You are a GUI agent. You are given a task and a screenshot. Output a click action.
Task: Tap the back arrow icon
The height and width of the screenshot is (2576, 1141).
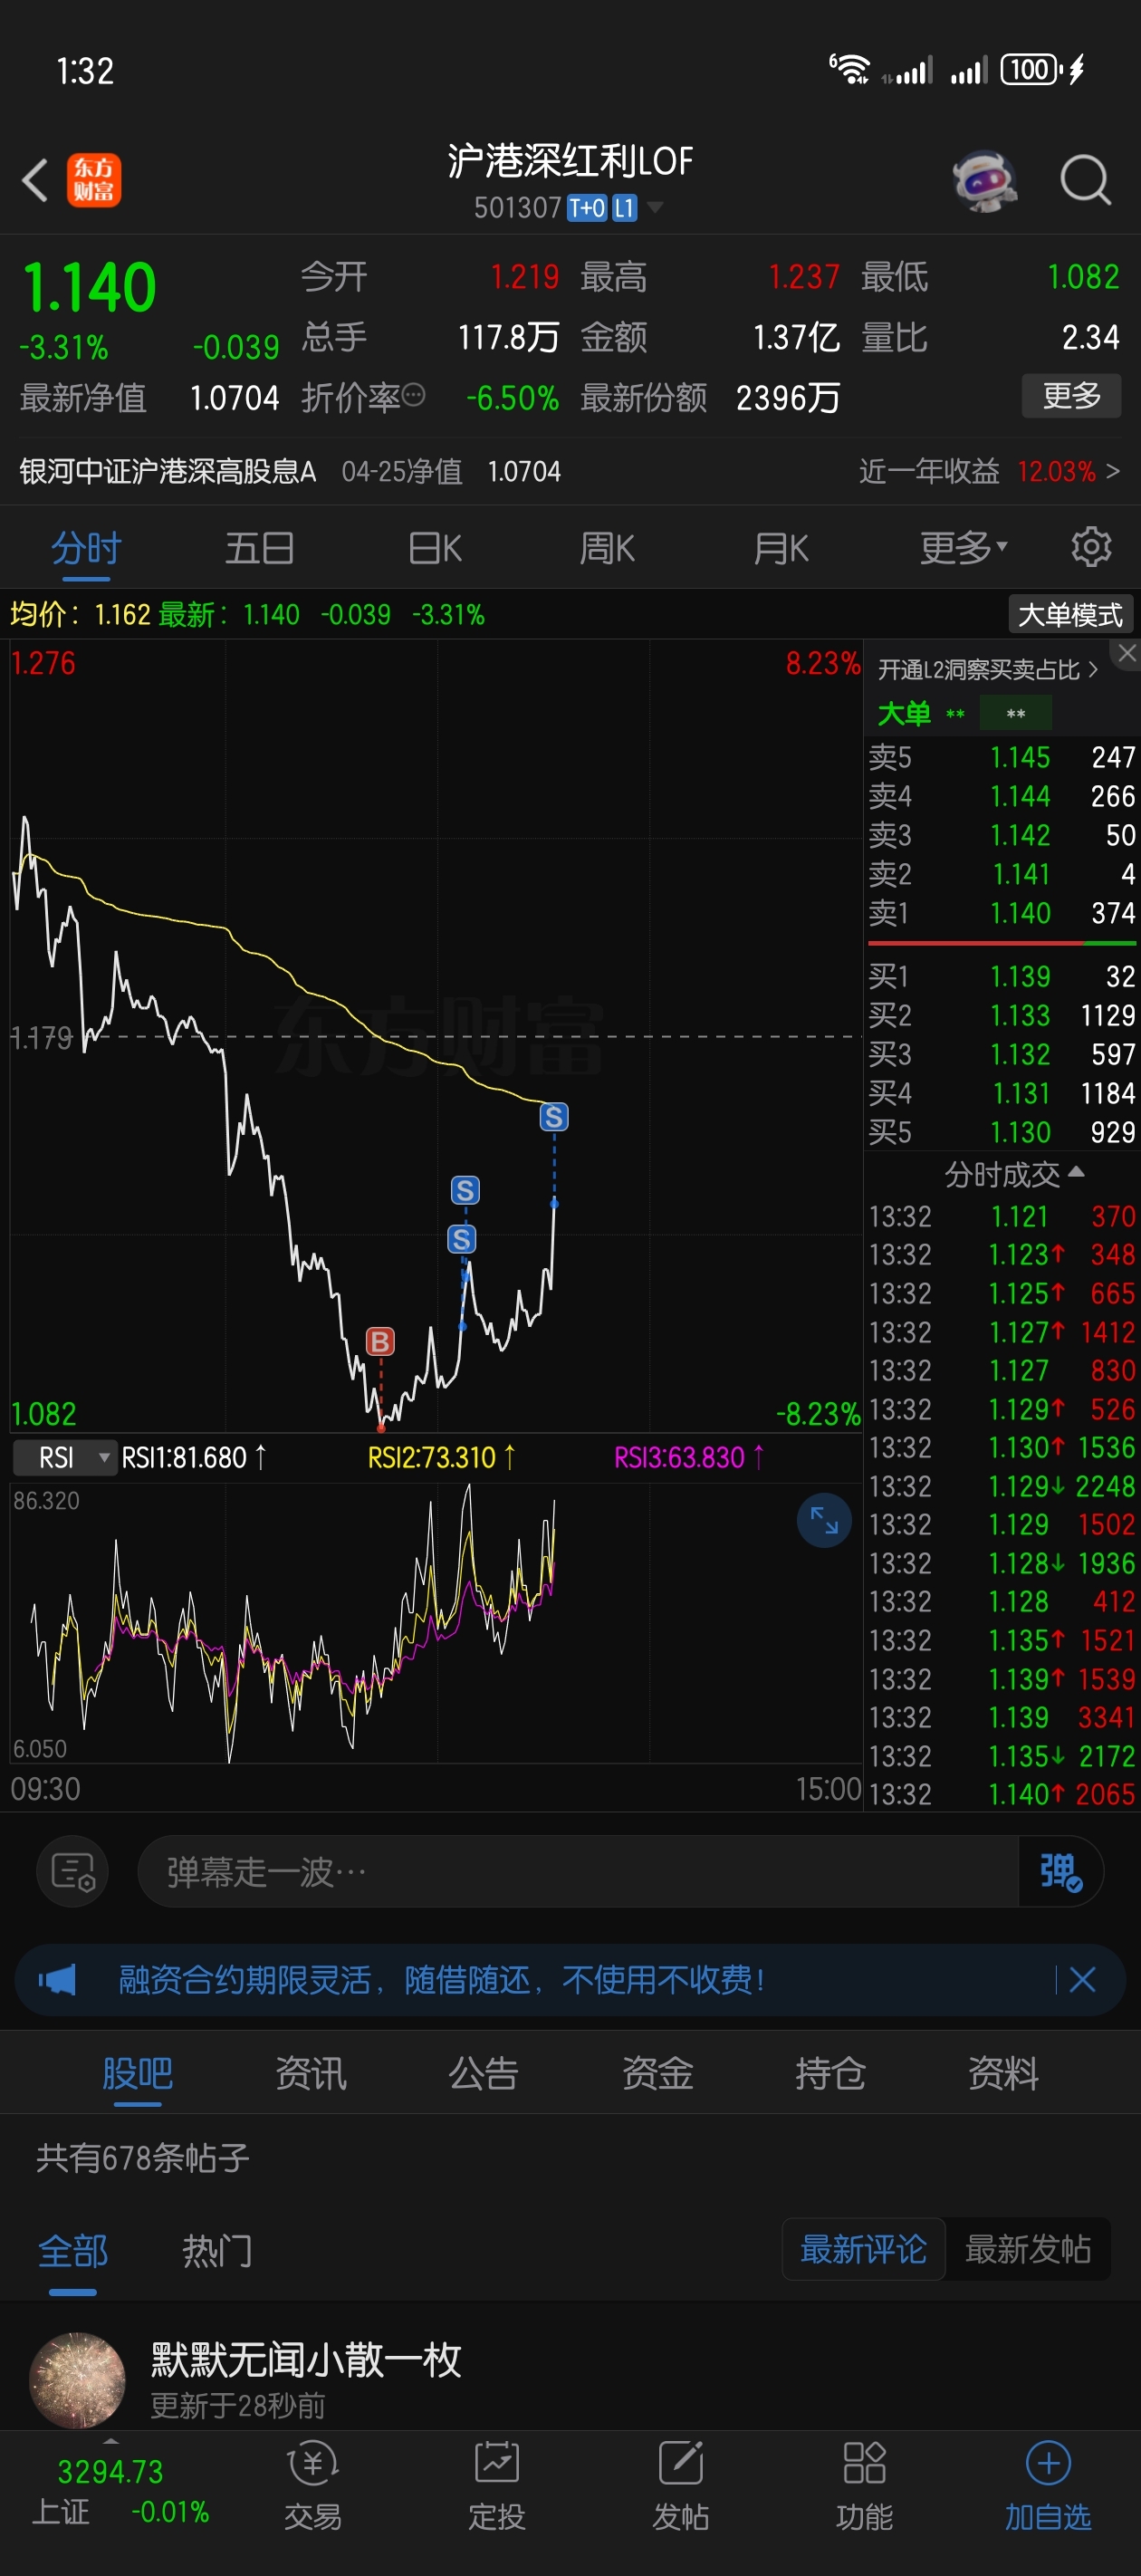pos(35,181)
